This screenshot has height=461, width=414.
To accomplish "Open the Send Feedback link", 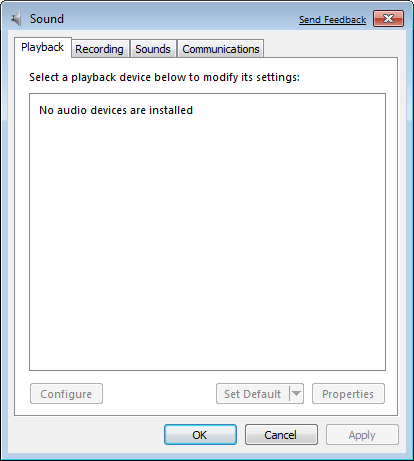I will click(332, 20).
